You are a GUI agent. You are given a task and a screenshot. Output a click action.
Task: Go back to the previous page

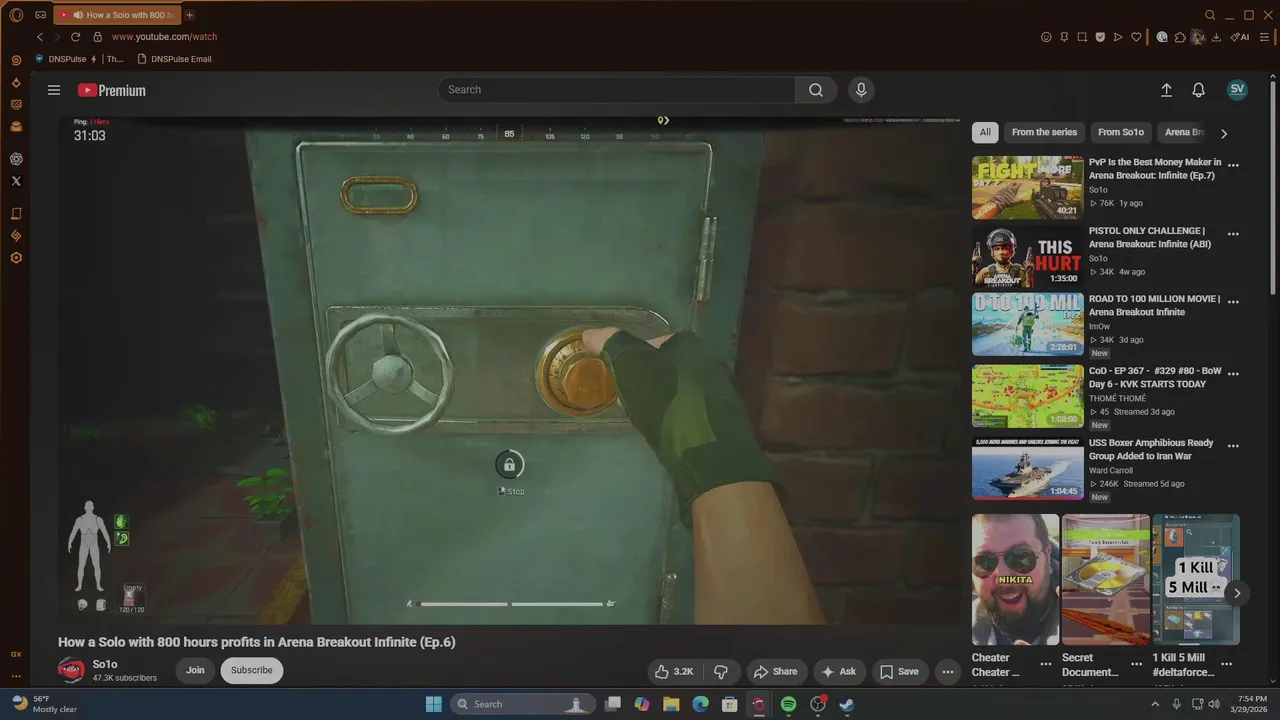40,37
